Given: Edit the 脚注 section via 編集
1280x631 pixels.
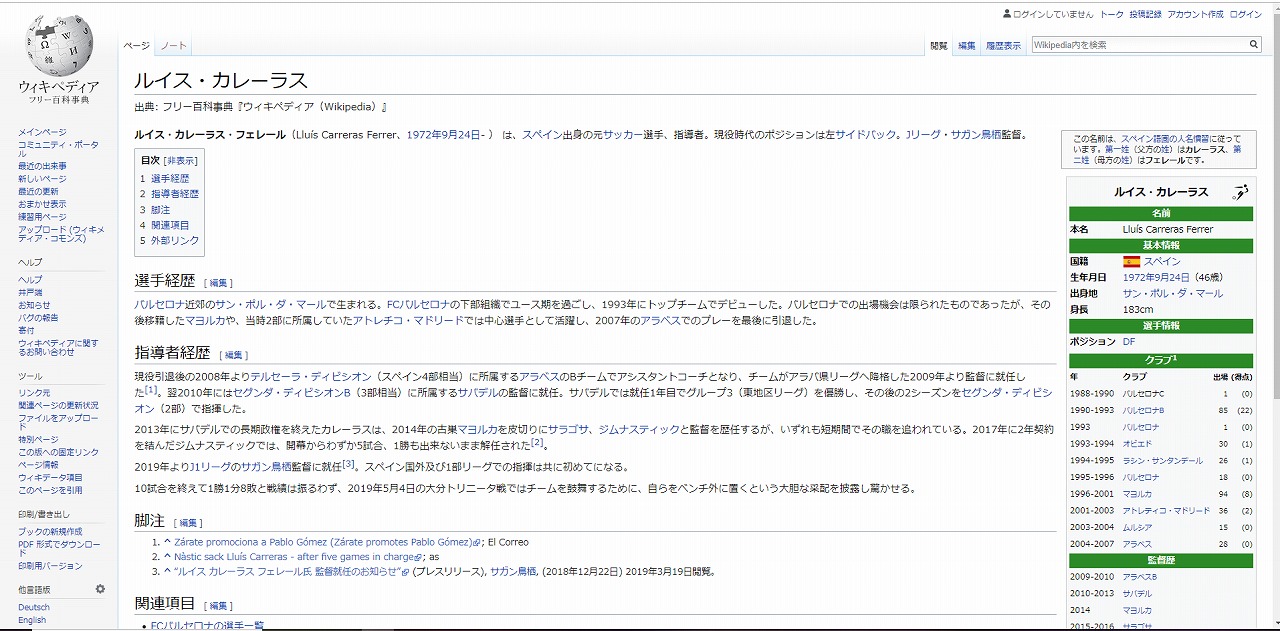Looking at the screenshot, I should tap(188, 523).
